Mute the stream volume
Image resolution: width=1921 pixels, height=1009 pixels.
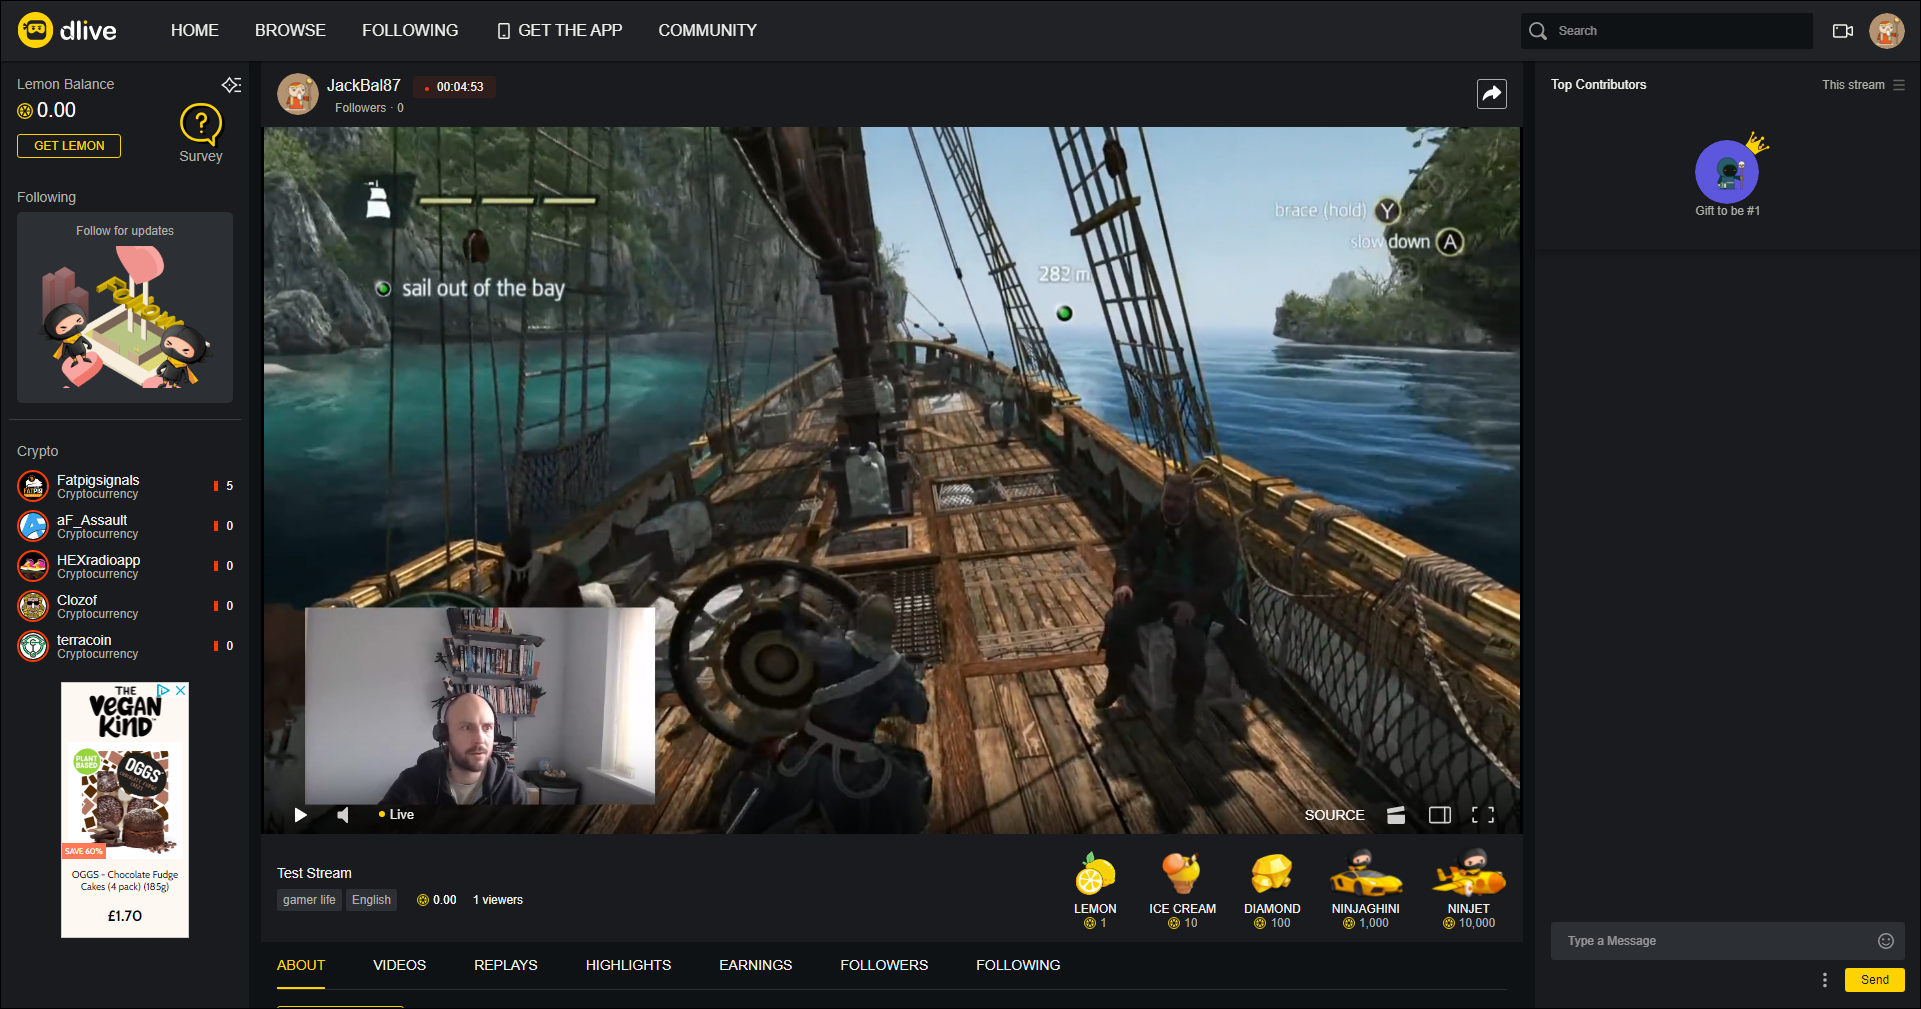[343, 815]
